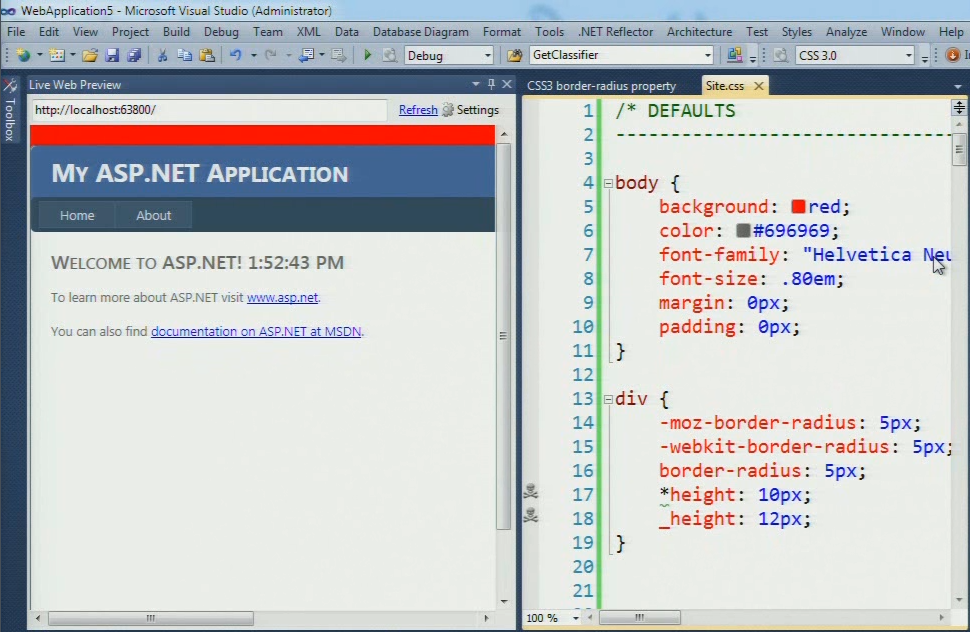Viewport: 970px width, 632px height.
Task: Start debugging with the green play icon
Action: tap(367, 56)
